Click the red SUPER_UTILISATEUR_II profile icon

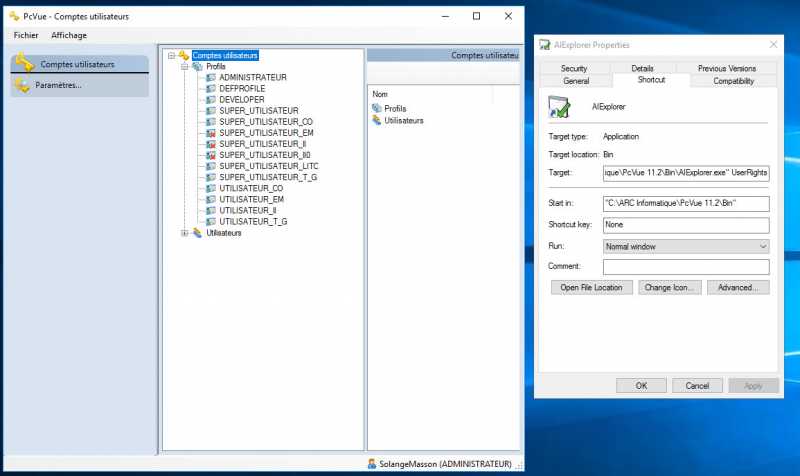[211, 144]
